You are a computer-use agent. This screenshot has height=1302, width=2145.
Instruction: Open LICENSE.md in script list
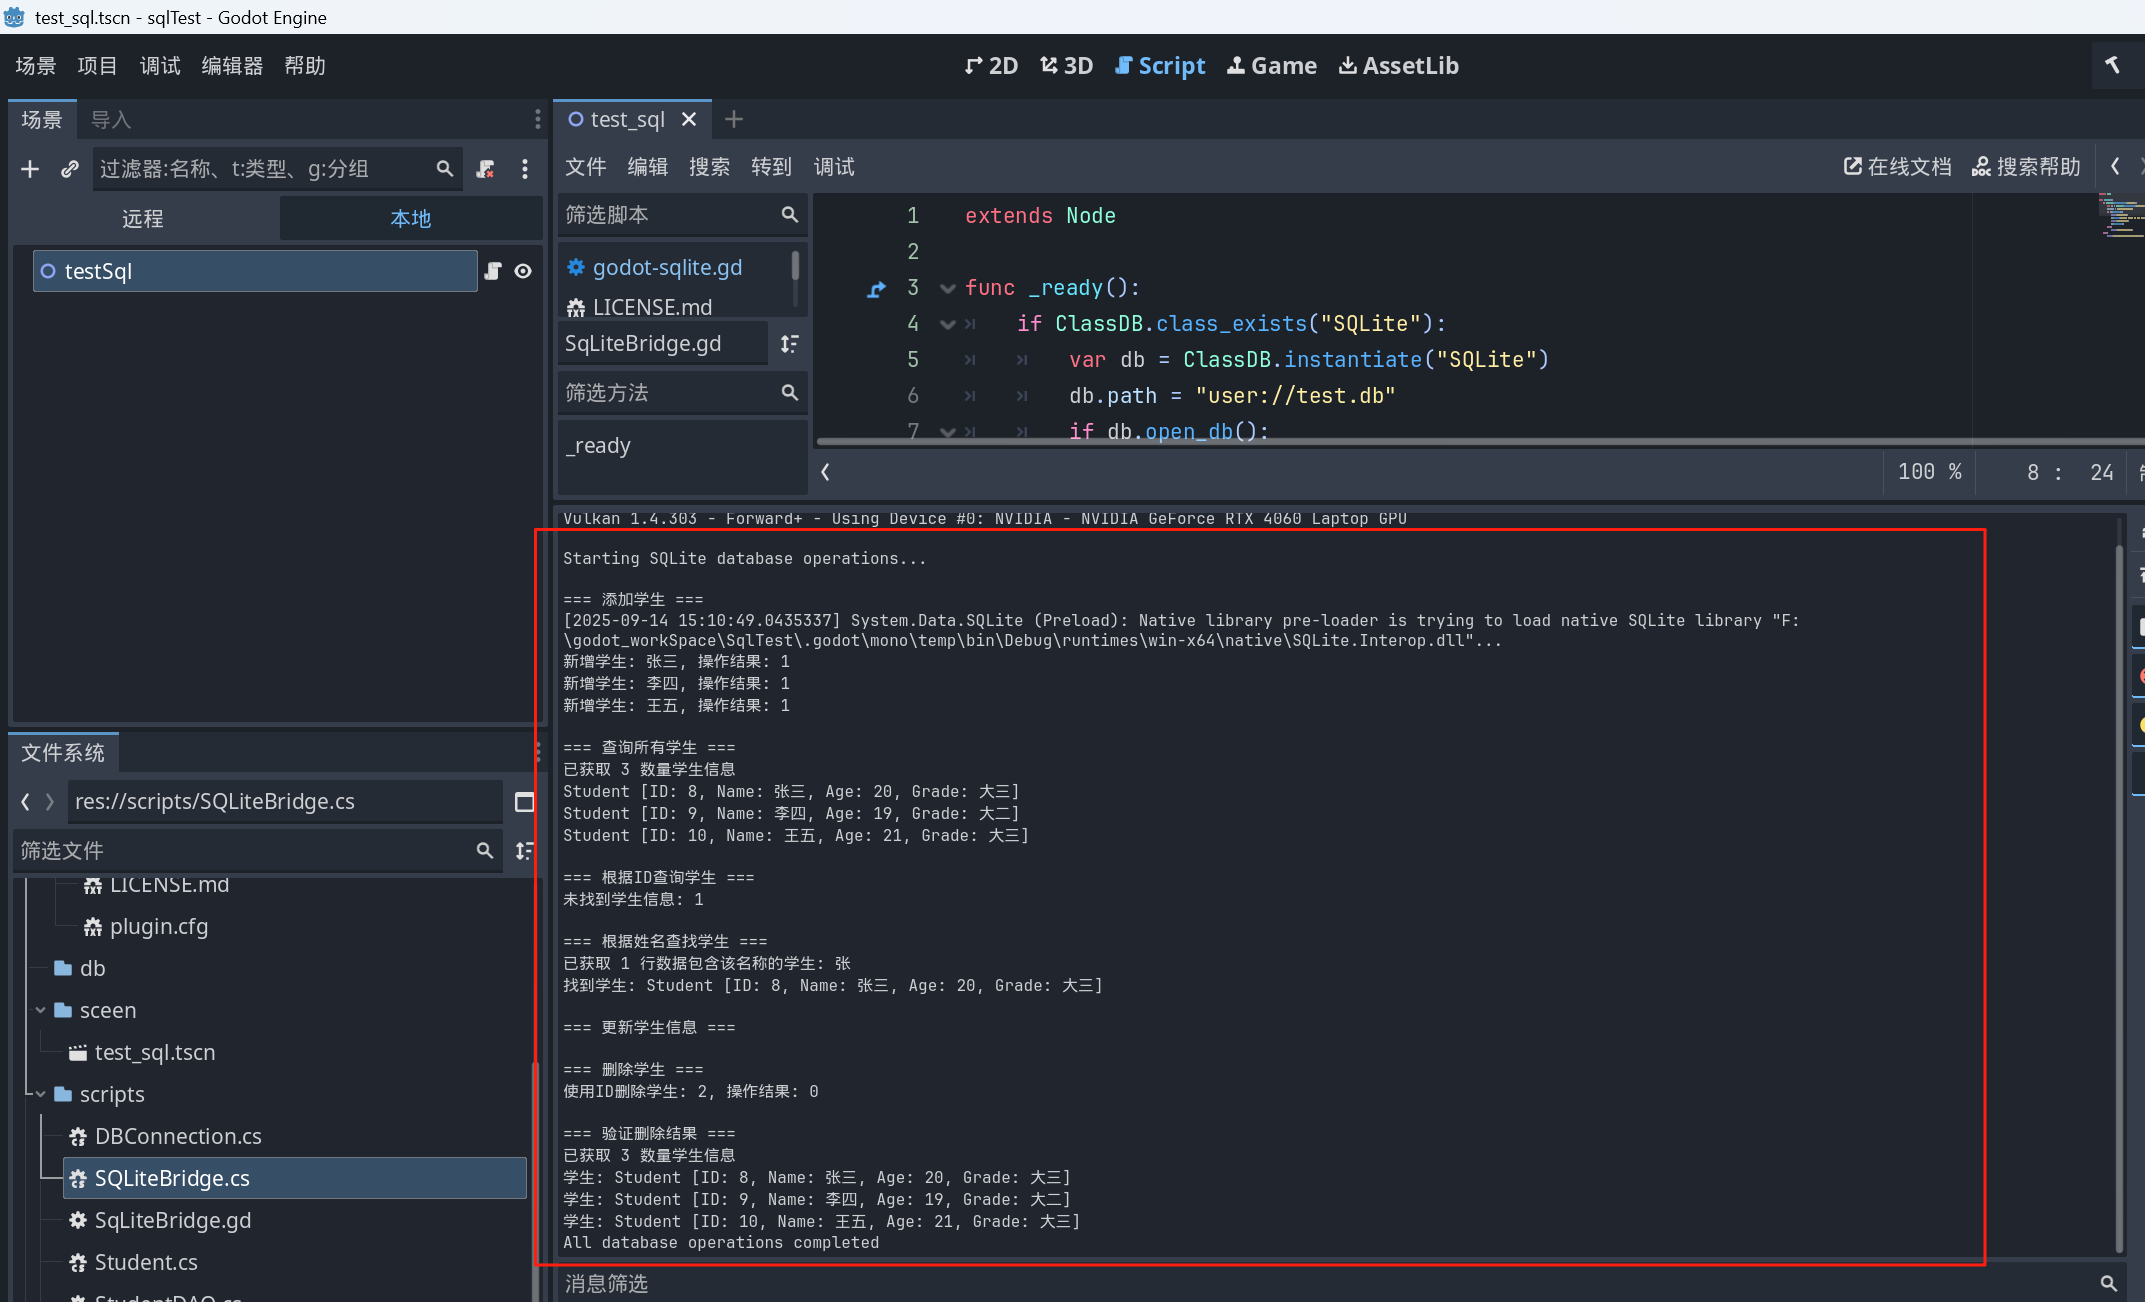(x=652, y=308)
